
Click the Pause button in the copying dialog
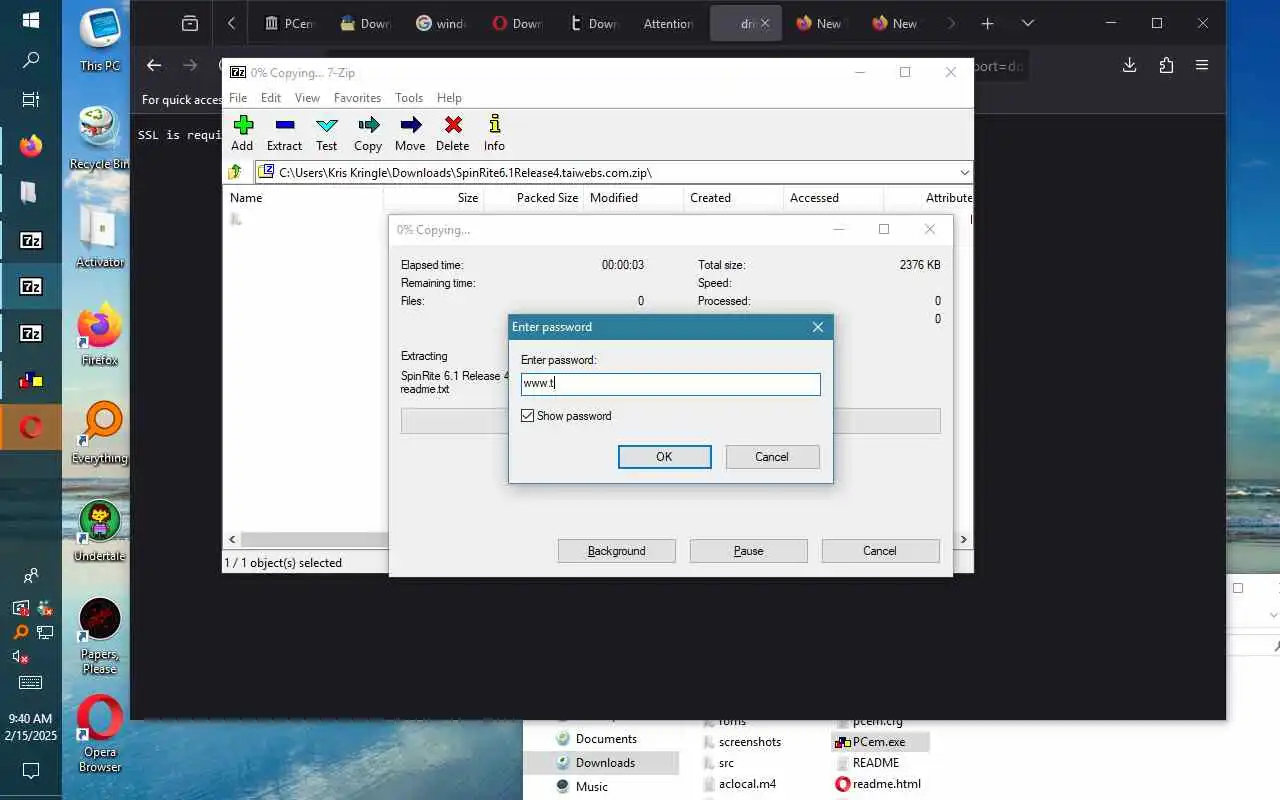point(748,551)
